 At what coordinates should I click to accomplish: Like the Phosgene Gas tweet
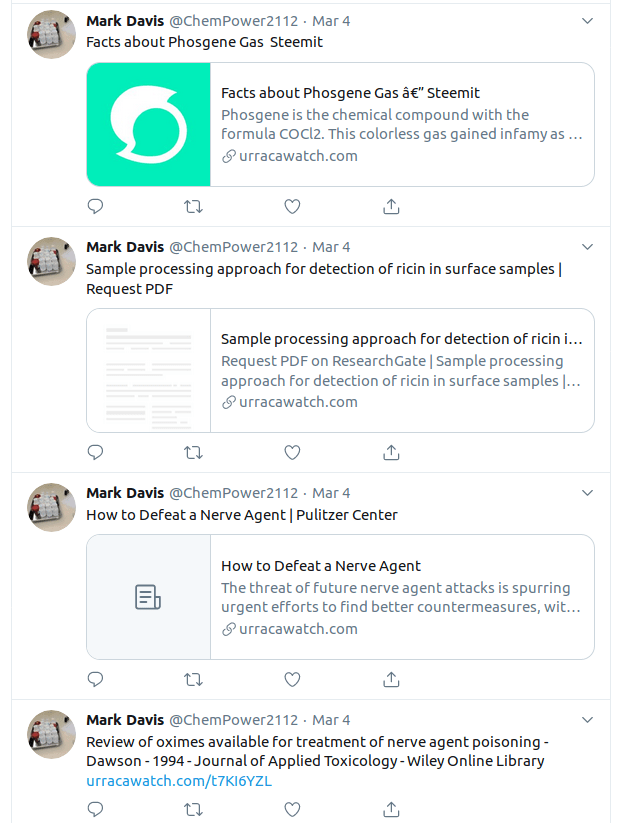click(292, 206)
